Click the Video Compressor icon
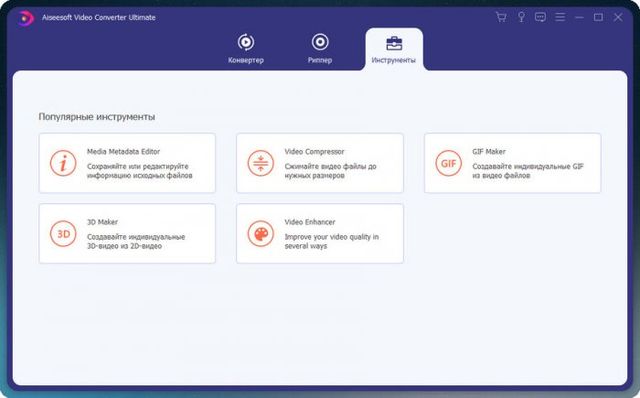The image size is (640, 398). point(260,163)
